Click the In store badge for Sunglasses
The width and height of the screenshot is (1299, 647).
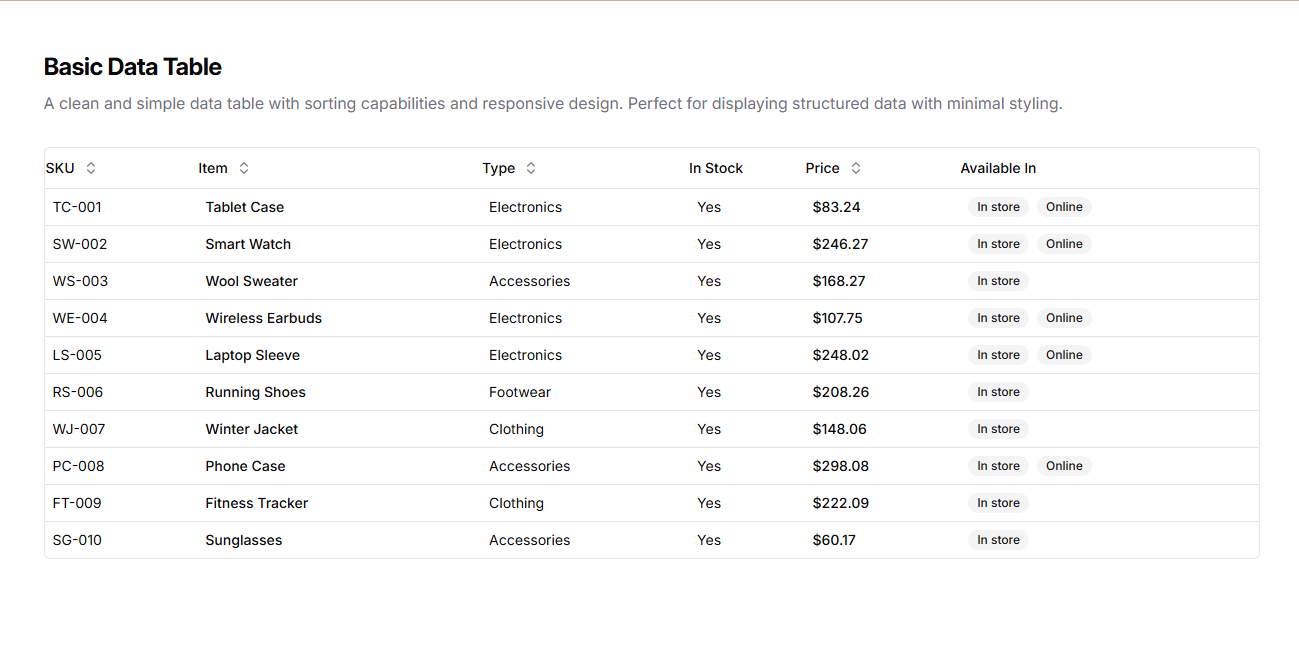tap(998, 540)
